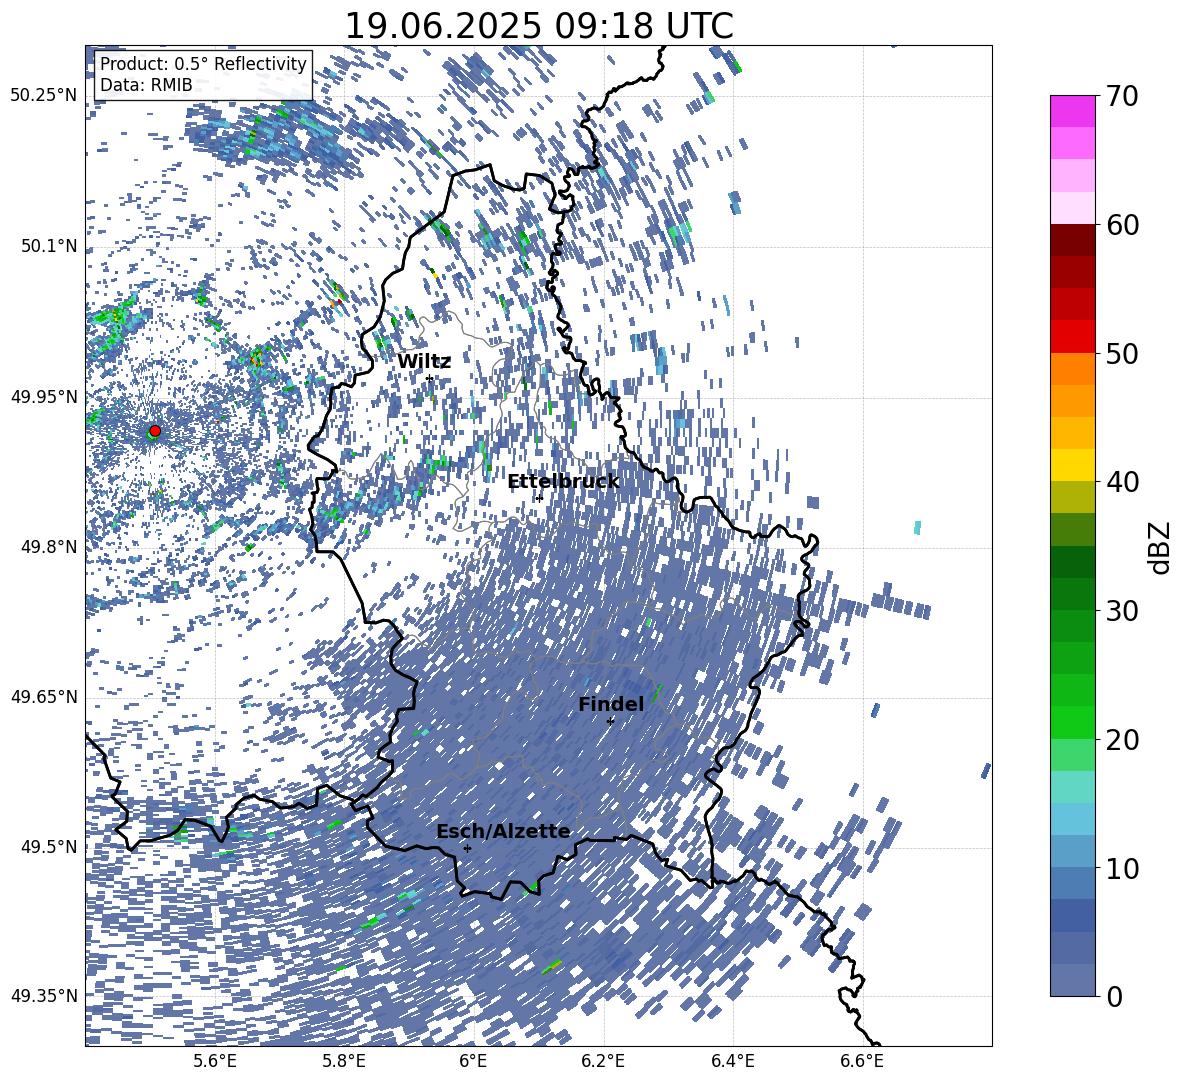Select the Findel station label

611,704
